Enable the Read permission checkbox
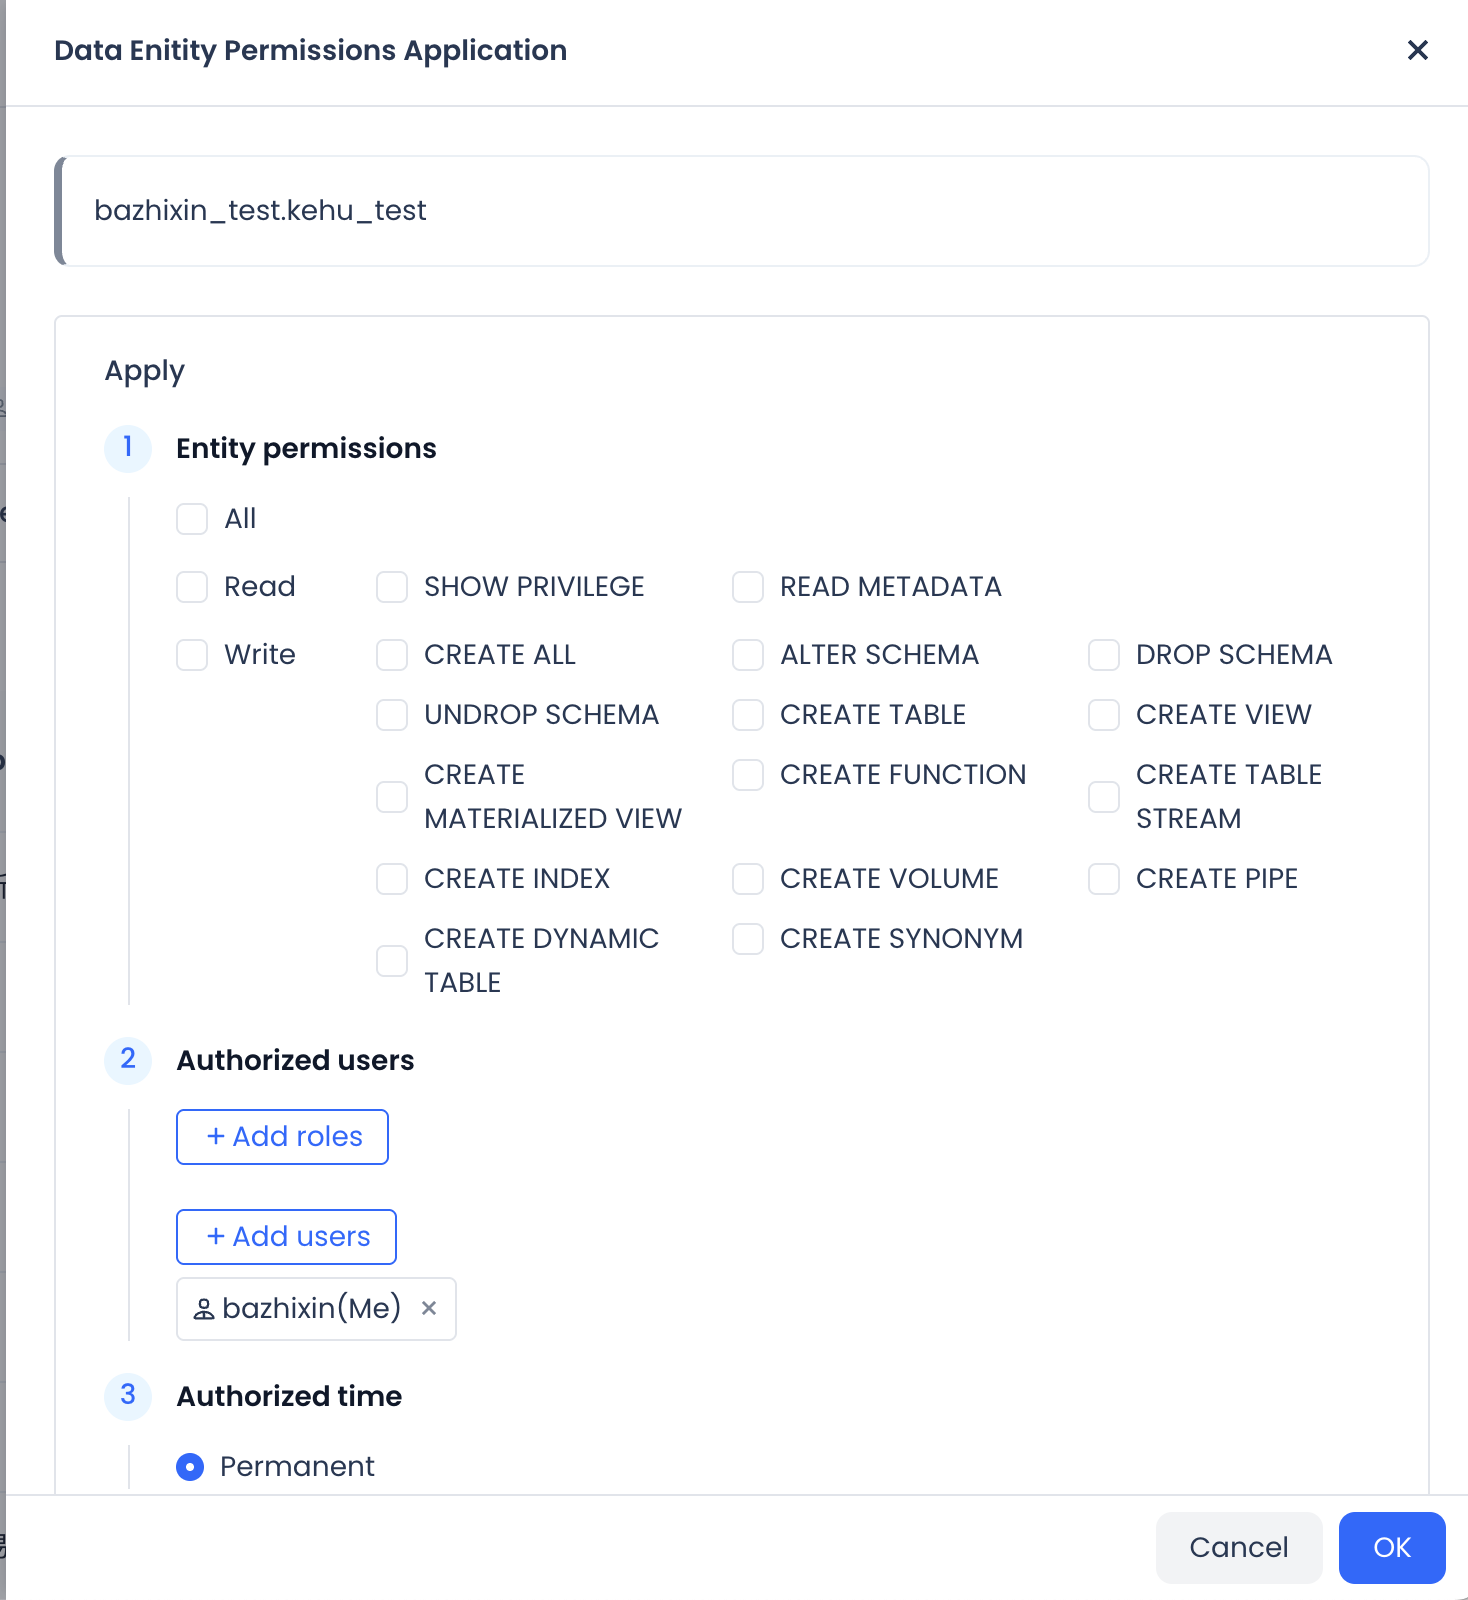 click(192, 587)
